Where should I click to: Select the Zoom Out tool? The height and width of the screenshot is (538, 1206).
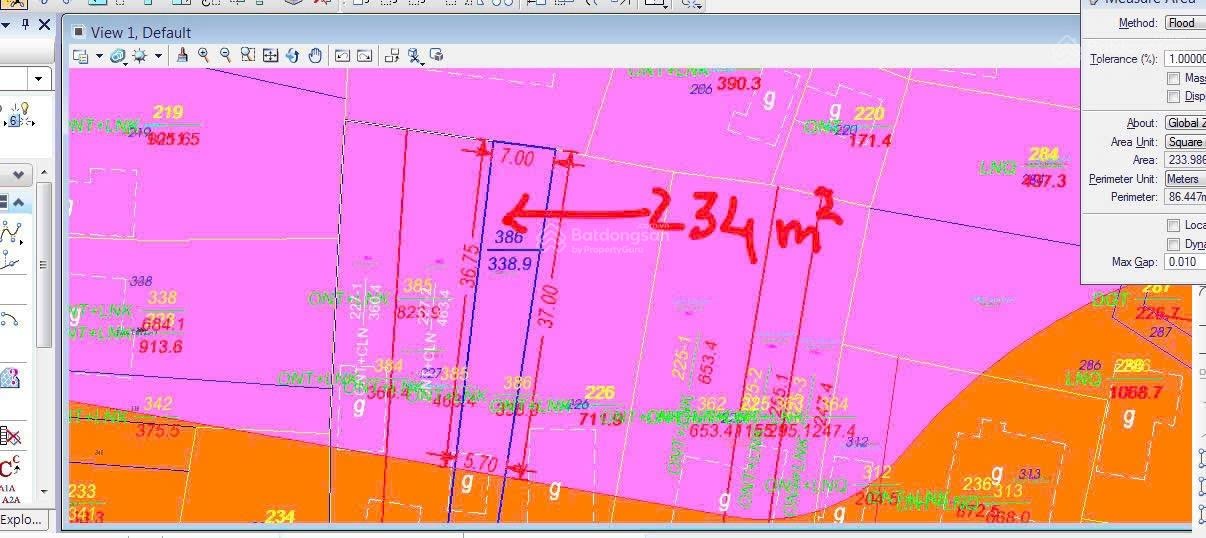coord(226,56)
